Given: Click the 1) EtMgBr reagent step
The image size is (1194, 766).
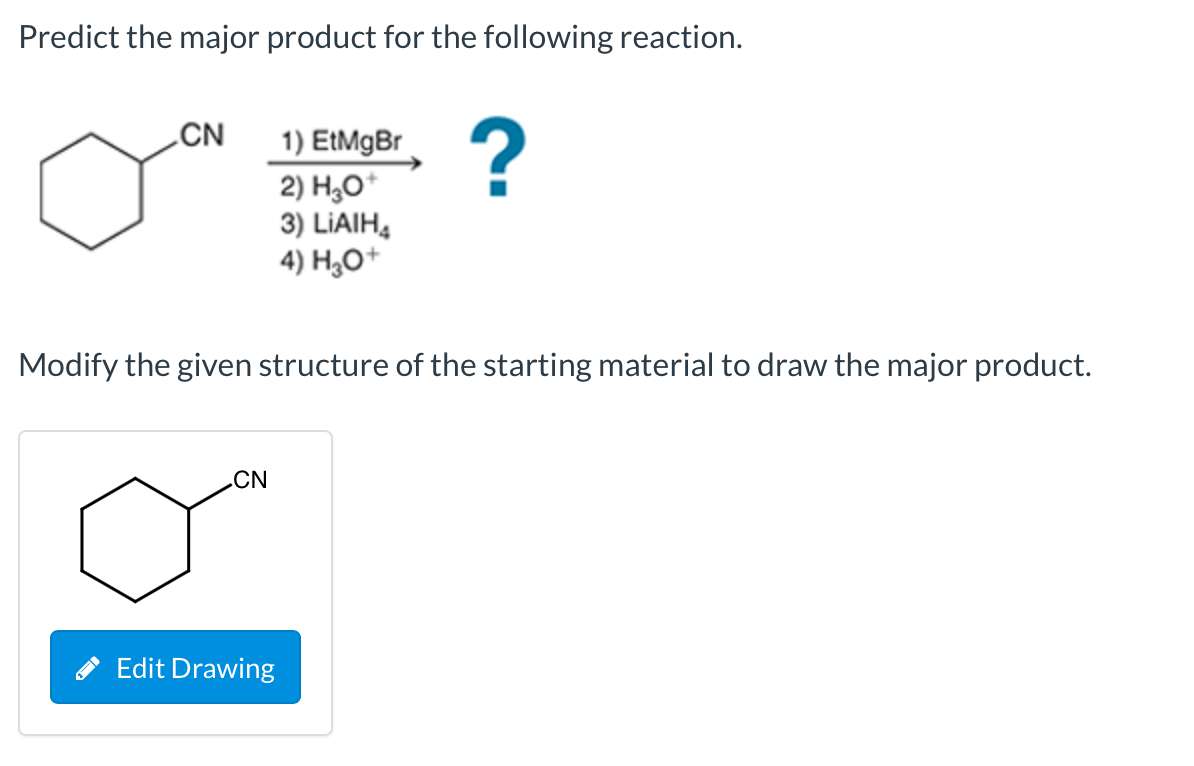Looking at the screenshot, I should [341, 141].
